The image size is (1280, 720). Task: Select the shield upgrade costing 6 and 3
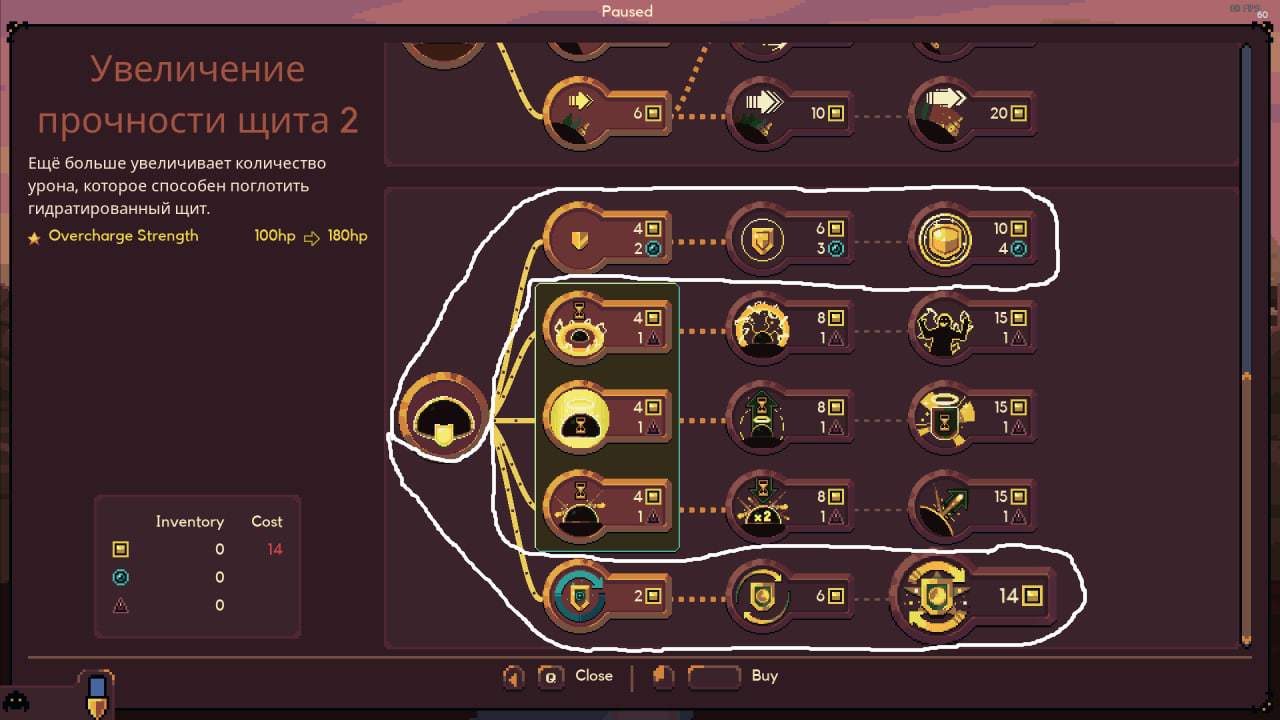(x=790, y=240)
